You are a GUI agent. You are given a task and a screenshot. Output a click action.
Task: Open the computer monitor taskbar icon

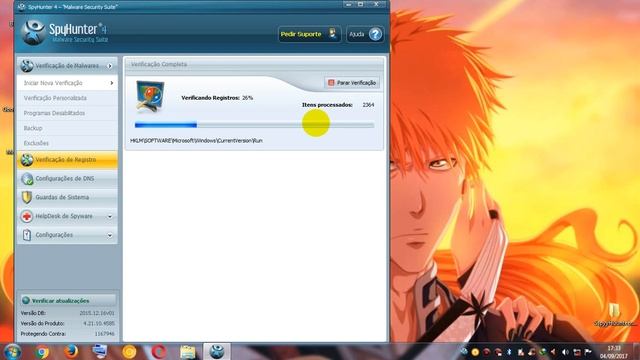pos(100,351)
